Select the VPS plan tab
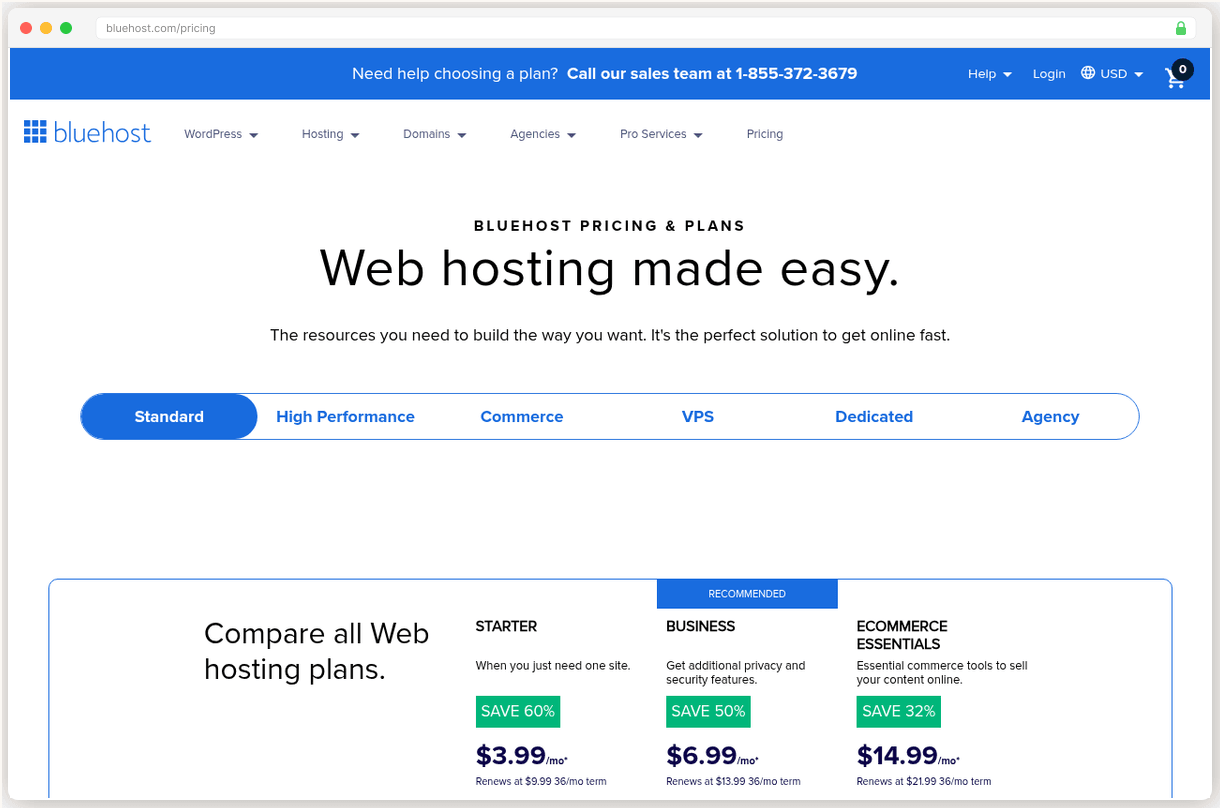Screen dimensions: 1220x808 [698, 416]
